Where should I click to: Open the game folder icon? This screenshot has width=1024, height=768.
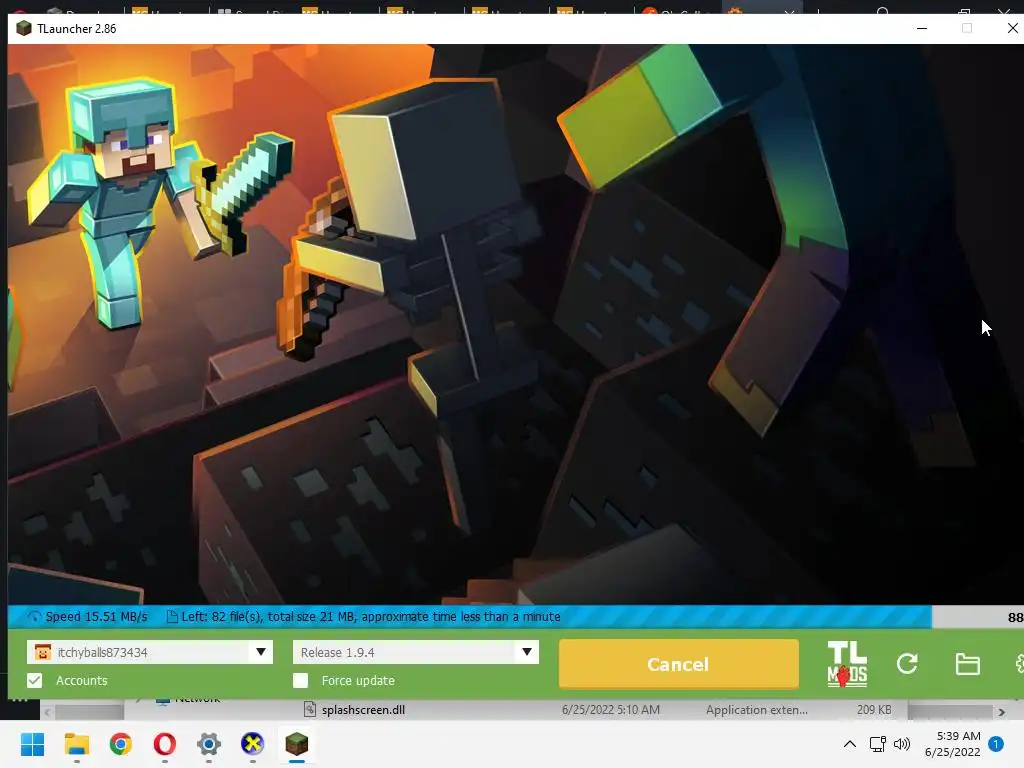click(967, 664)
